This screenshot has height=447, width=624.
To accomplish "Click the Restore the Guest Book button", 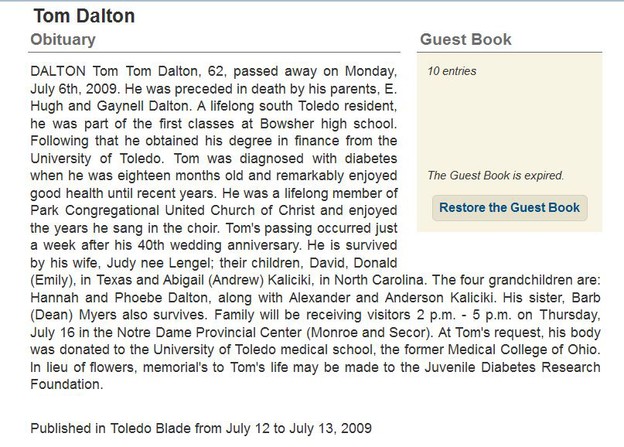I will (509, 208).
